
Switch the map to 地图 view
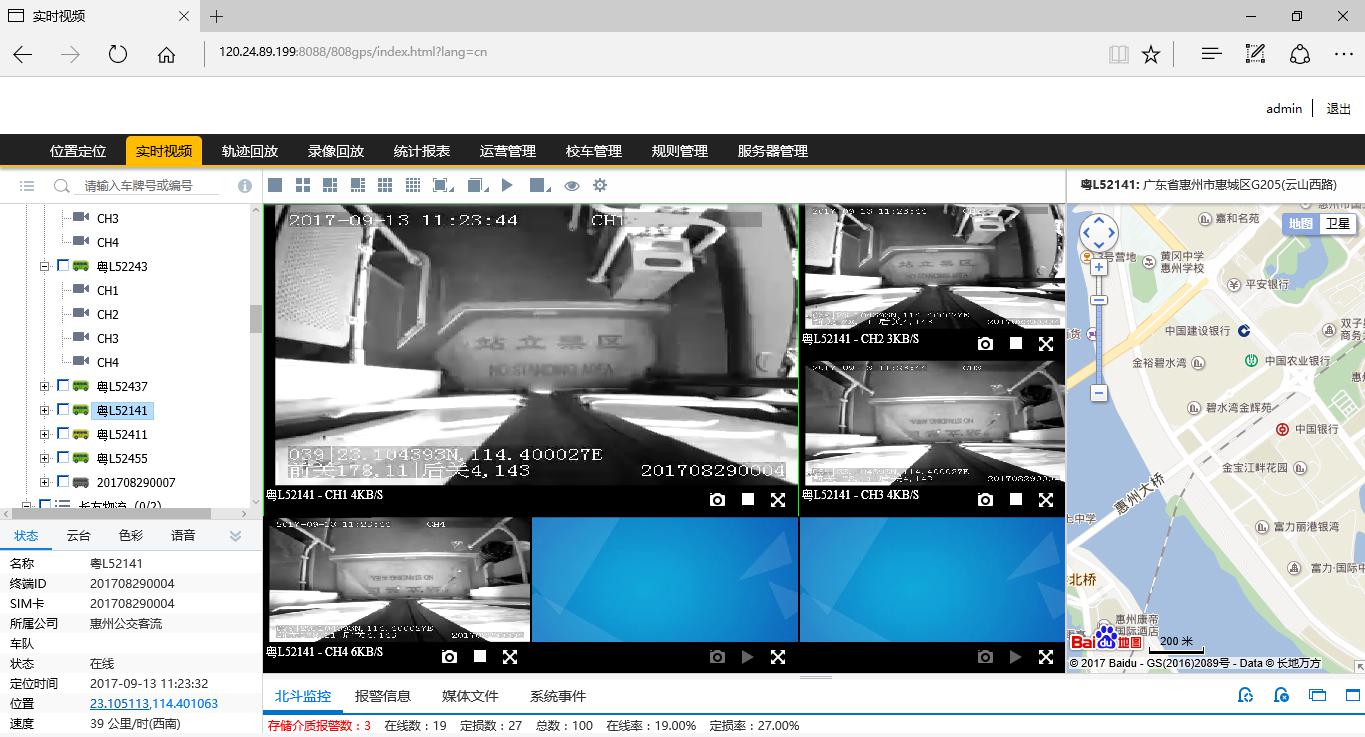point(1301,224)
